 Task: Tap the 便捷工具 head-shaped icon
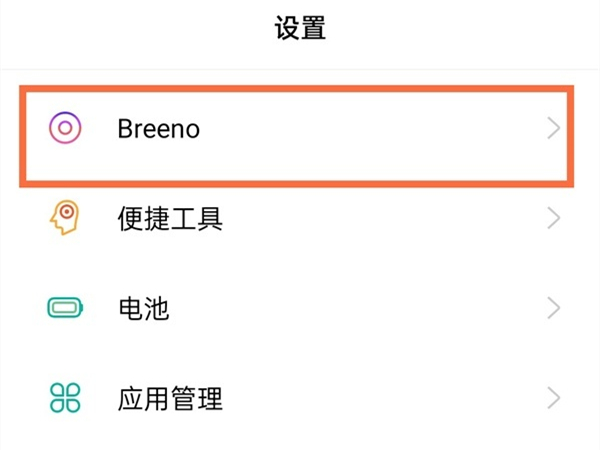tap(65, 218)
